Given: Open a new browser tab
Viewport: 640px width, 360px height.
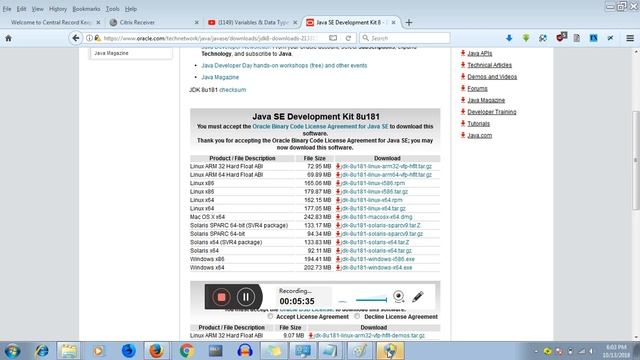Looking at the screenshot, I should [409, 22].
